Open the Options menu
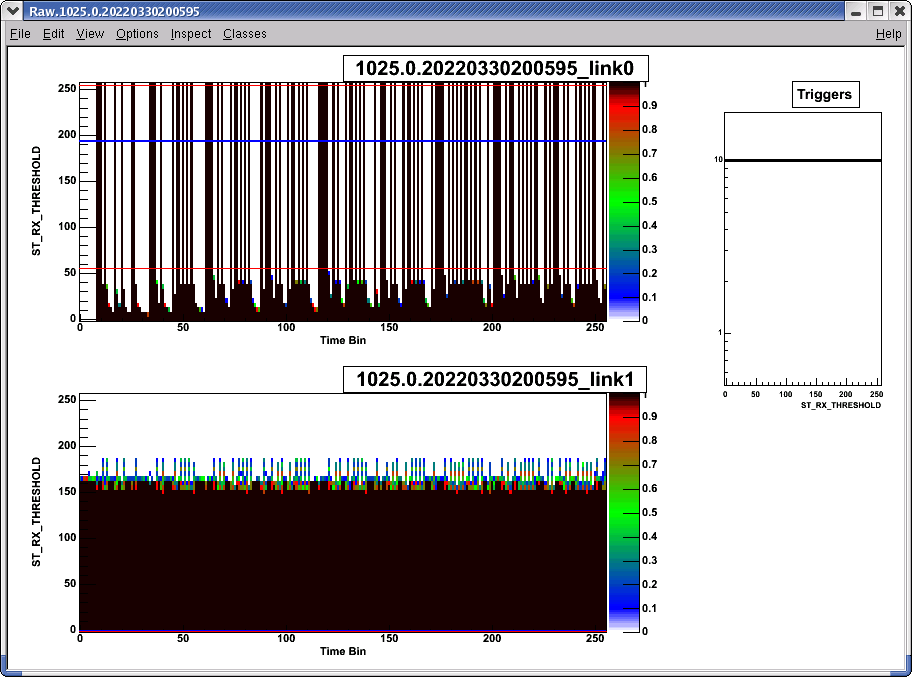The height and width of the screenshot is (677, 912). [x=137, y=33]
